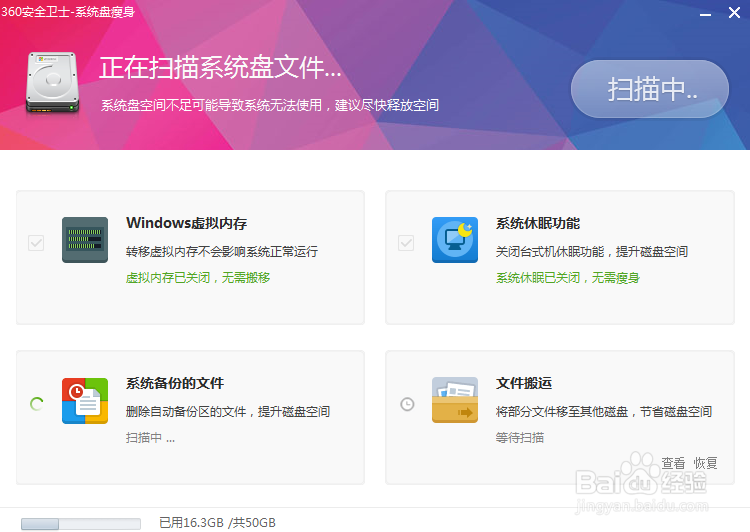Click 已用16.3GB /共50GB text
The image size is (750, 532).
pos(218,523)
